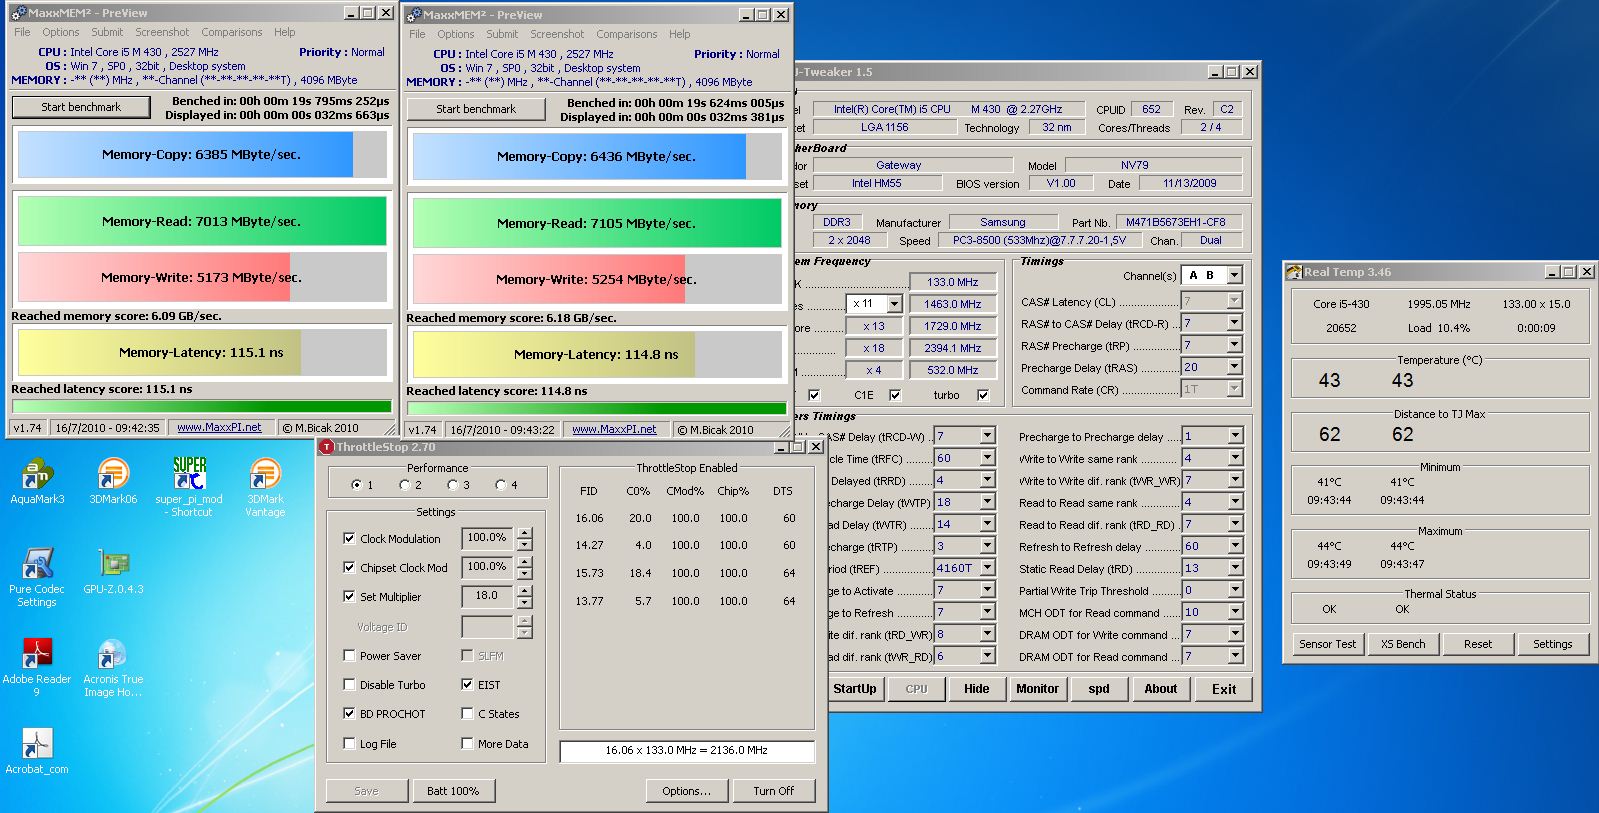Expand the x 11 multiplier dropdown

point(894,304)
